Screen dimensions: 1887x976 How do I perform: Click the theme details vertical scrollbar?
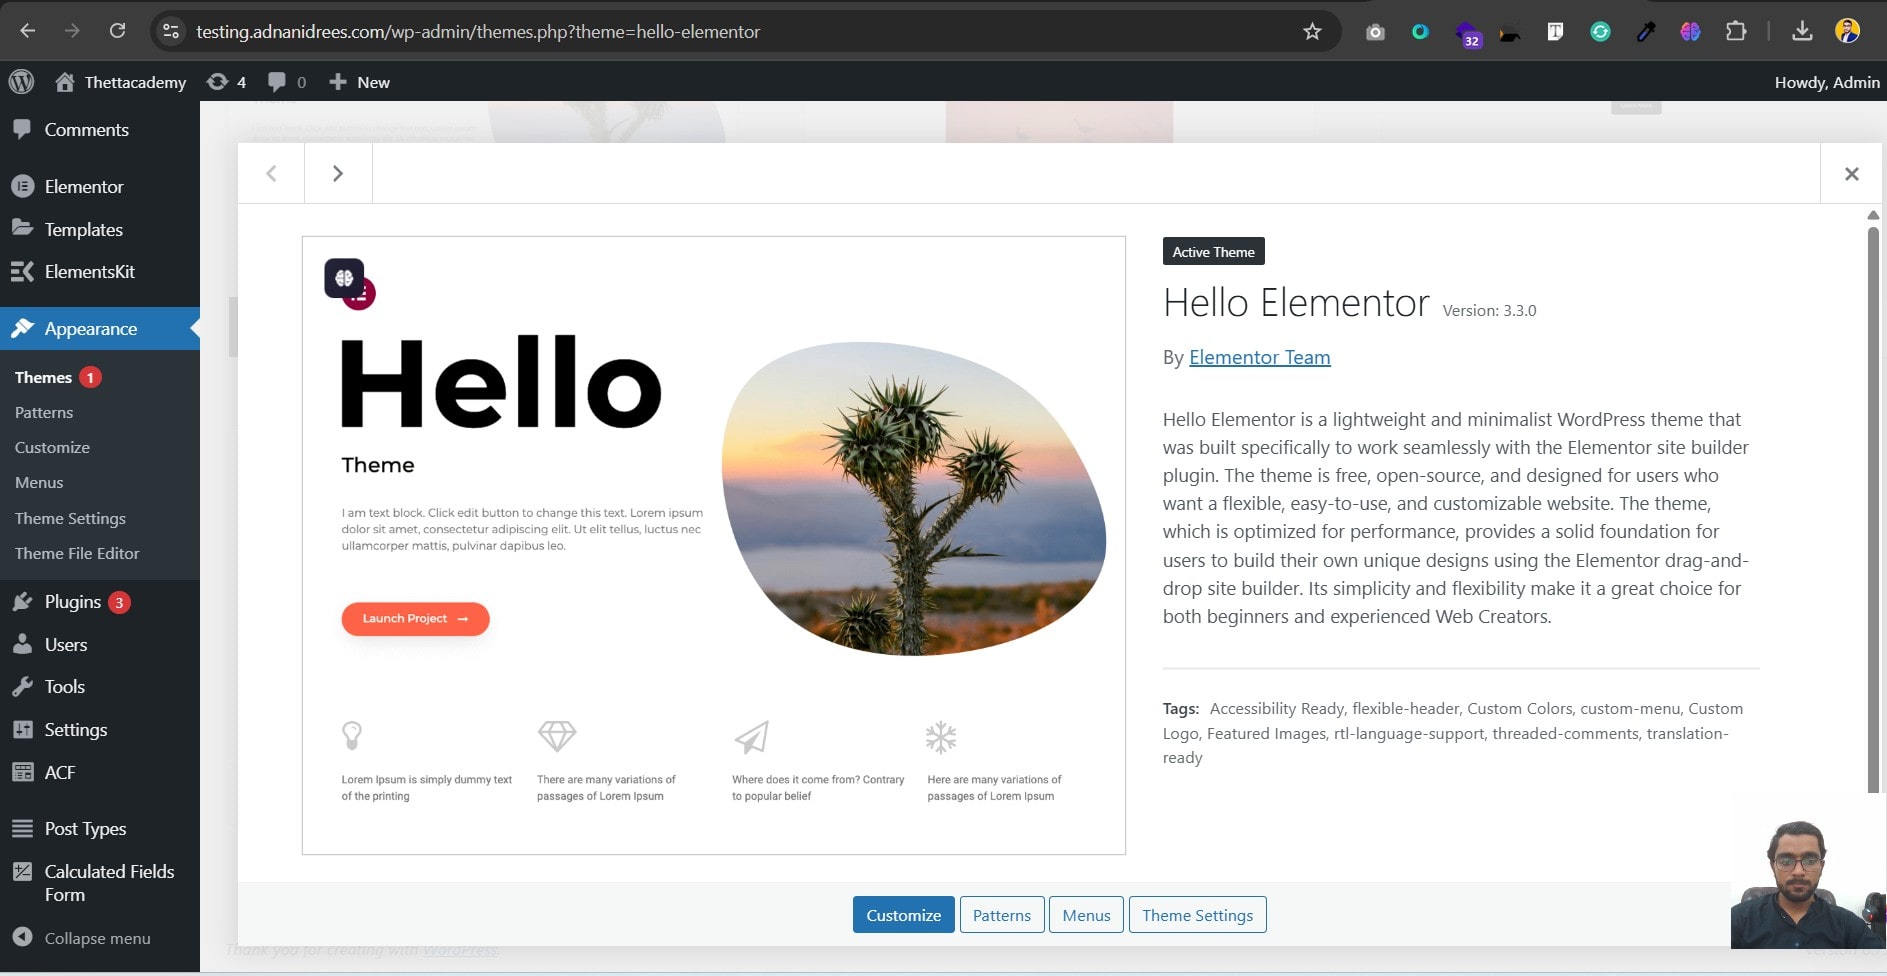1873,510
